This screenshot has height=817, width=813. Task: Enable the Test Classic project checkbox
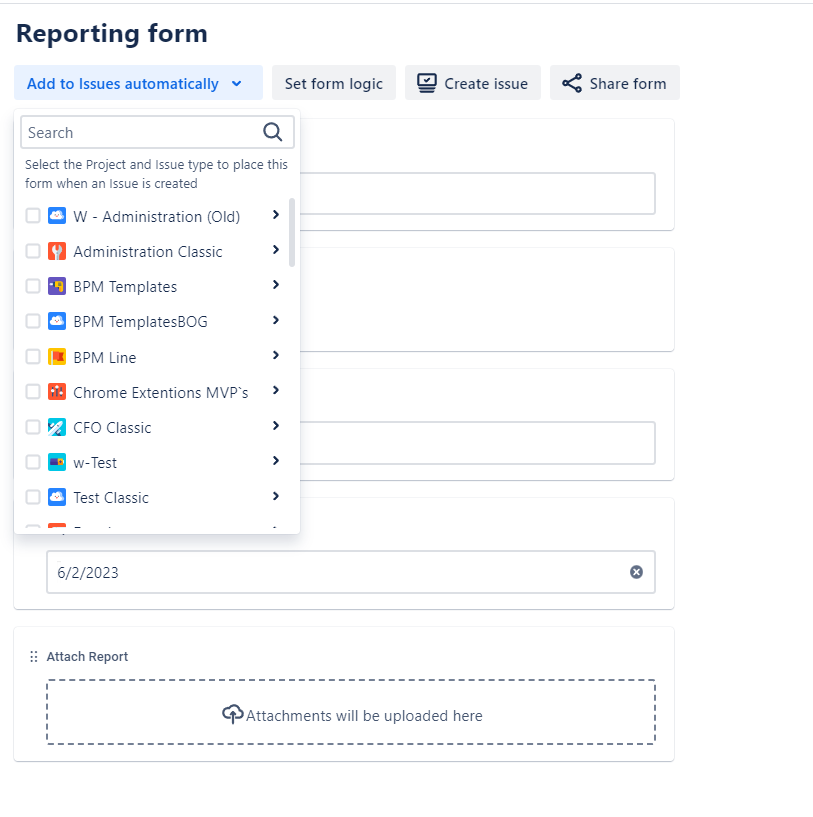32,496
